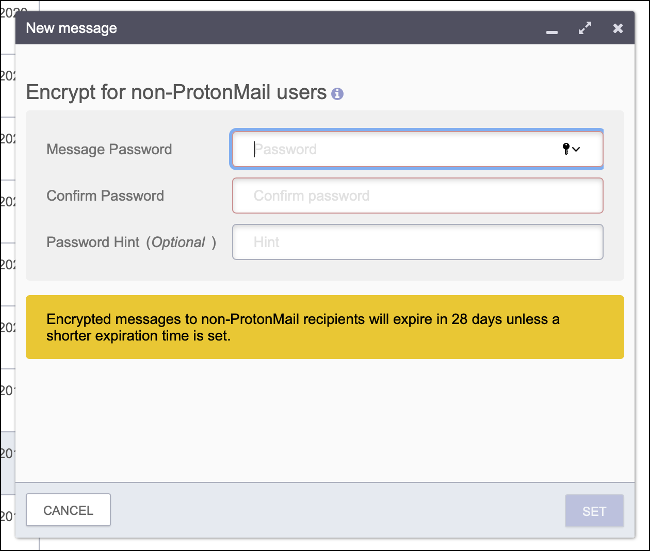Select the Password Hint text box
Viewport: 650px width, 551px height.
pyautogui.click(x=417, y=242)
